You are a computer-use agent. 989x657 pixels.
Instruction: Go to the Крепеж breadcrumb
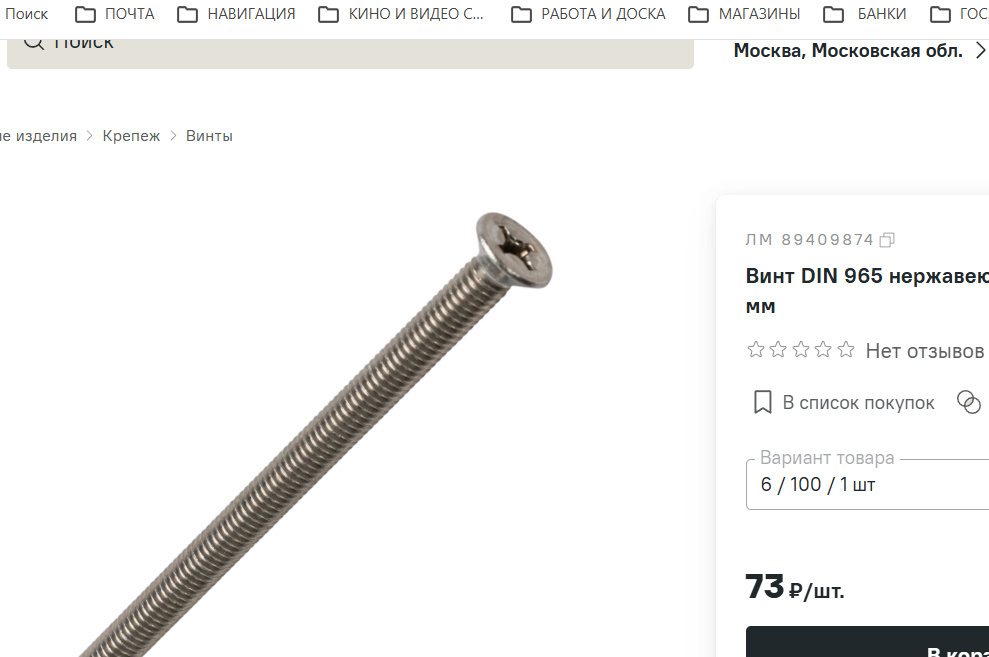(x=131, y=136)
